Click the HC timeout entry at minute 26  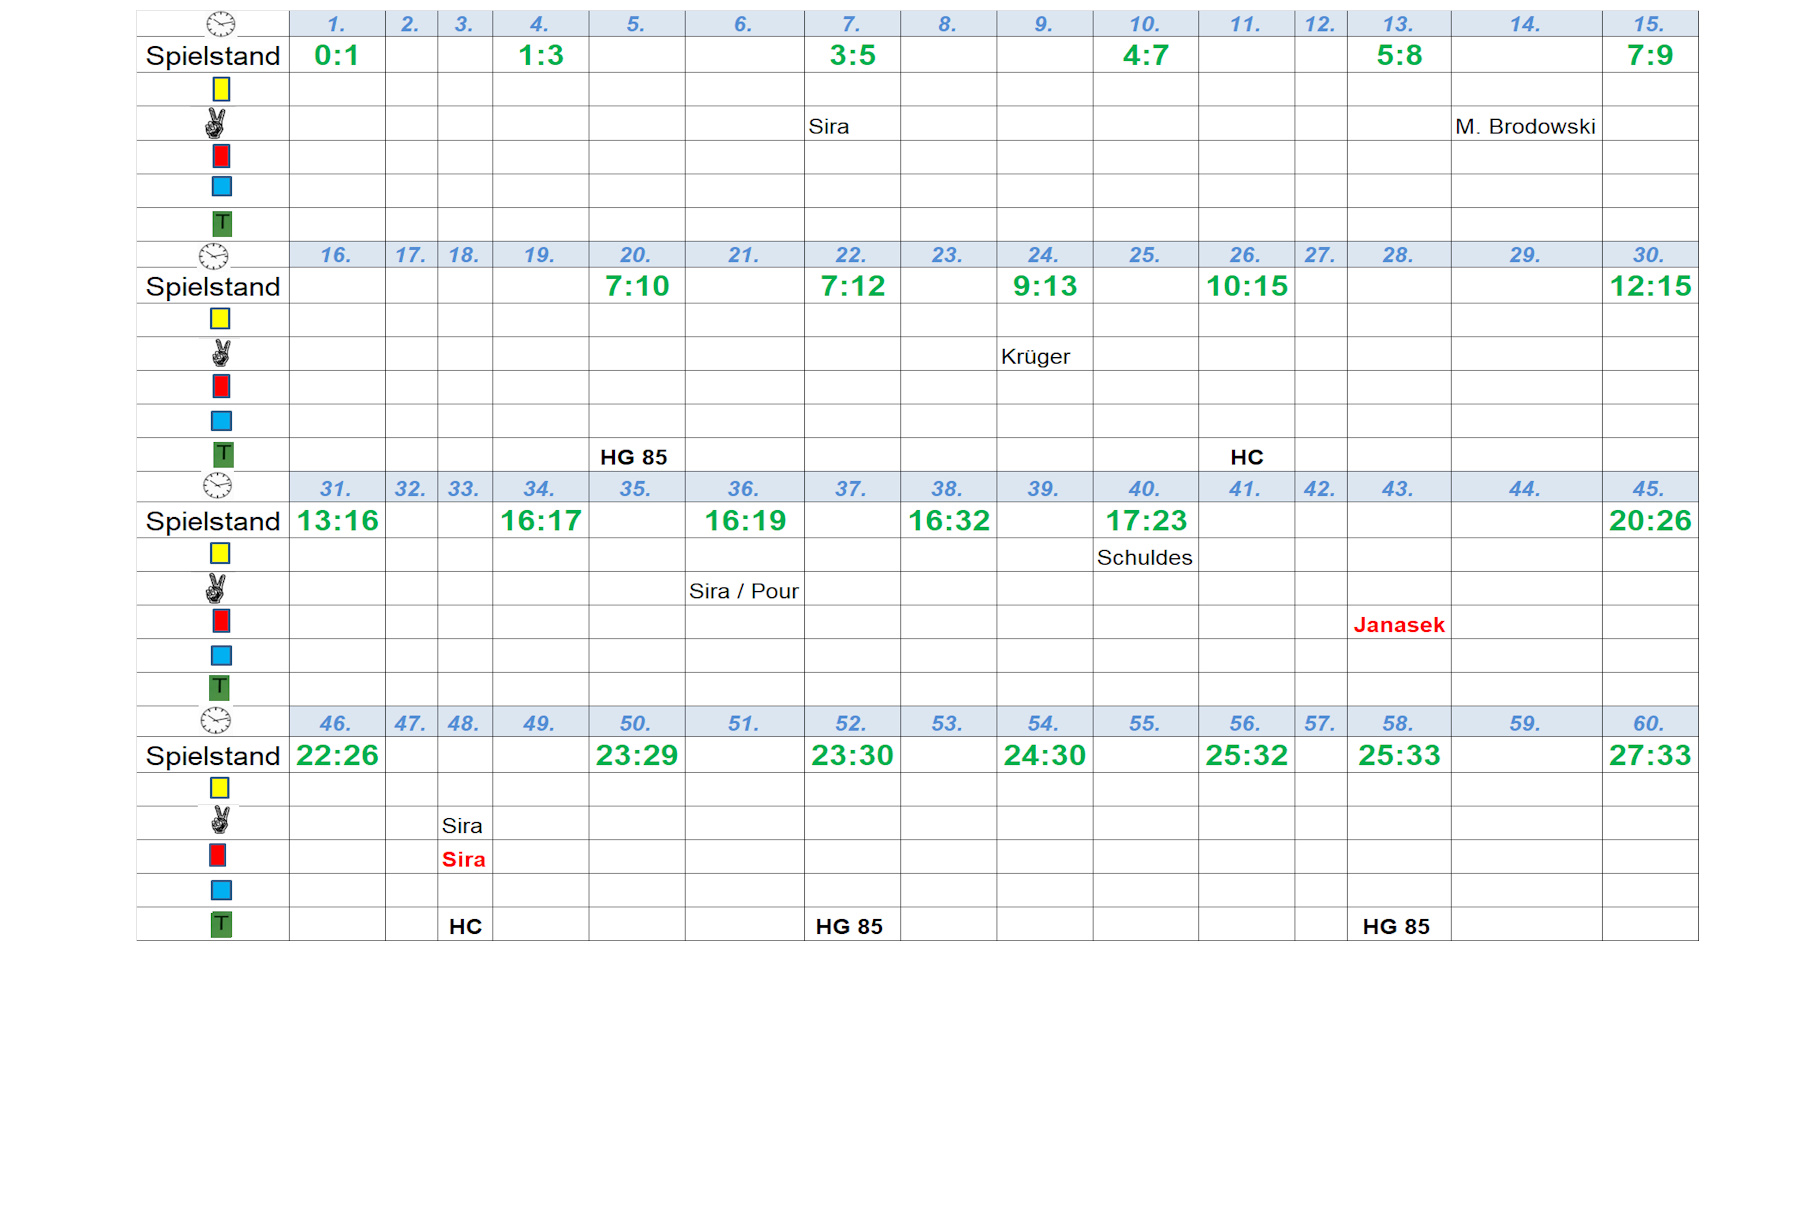1246,457
